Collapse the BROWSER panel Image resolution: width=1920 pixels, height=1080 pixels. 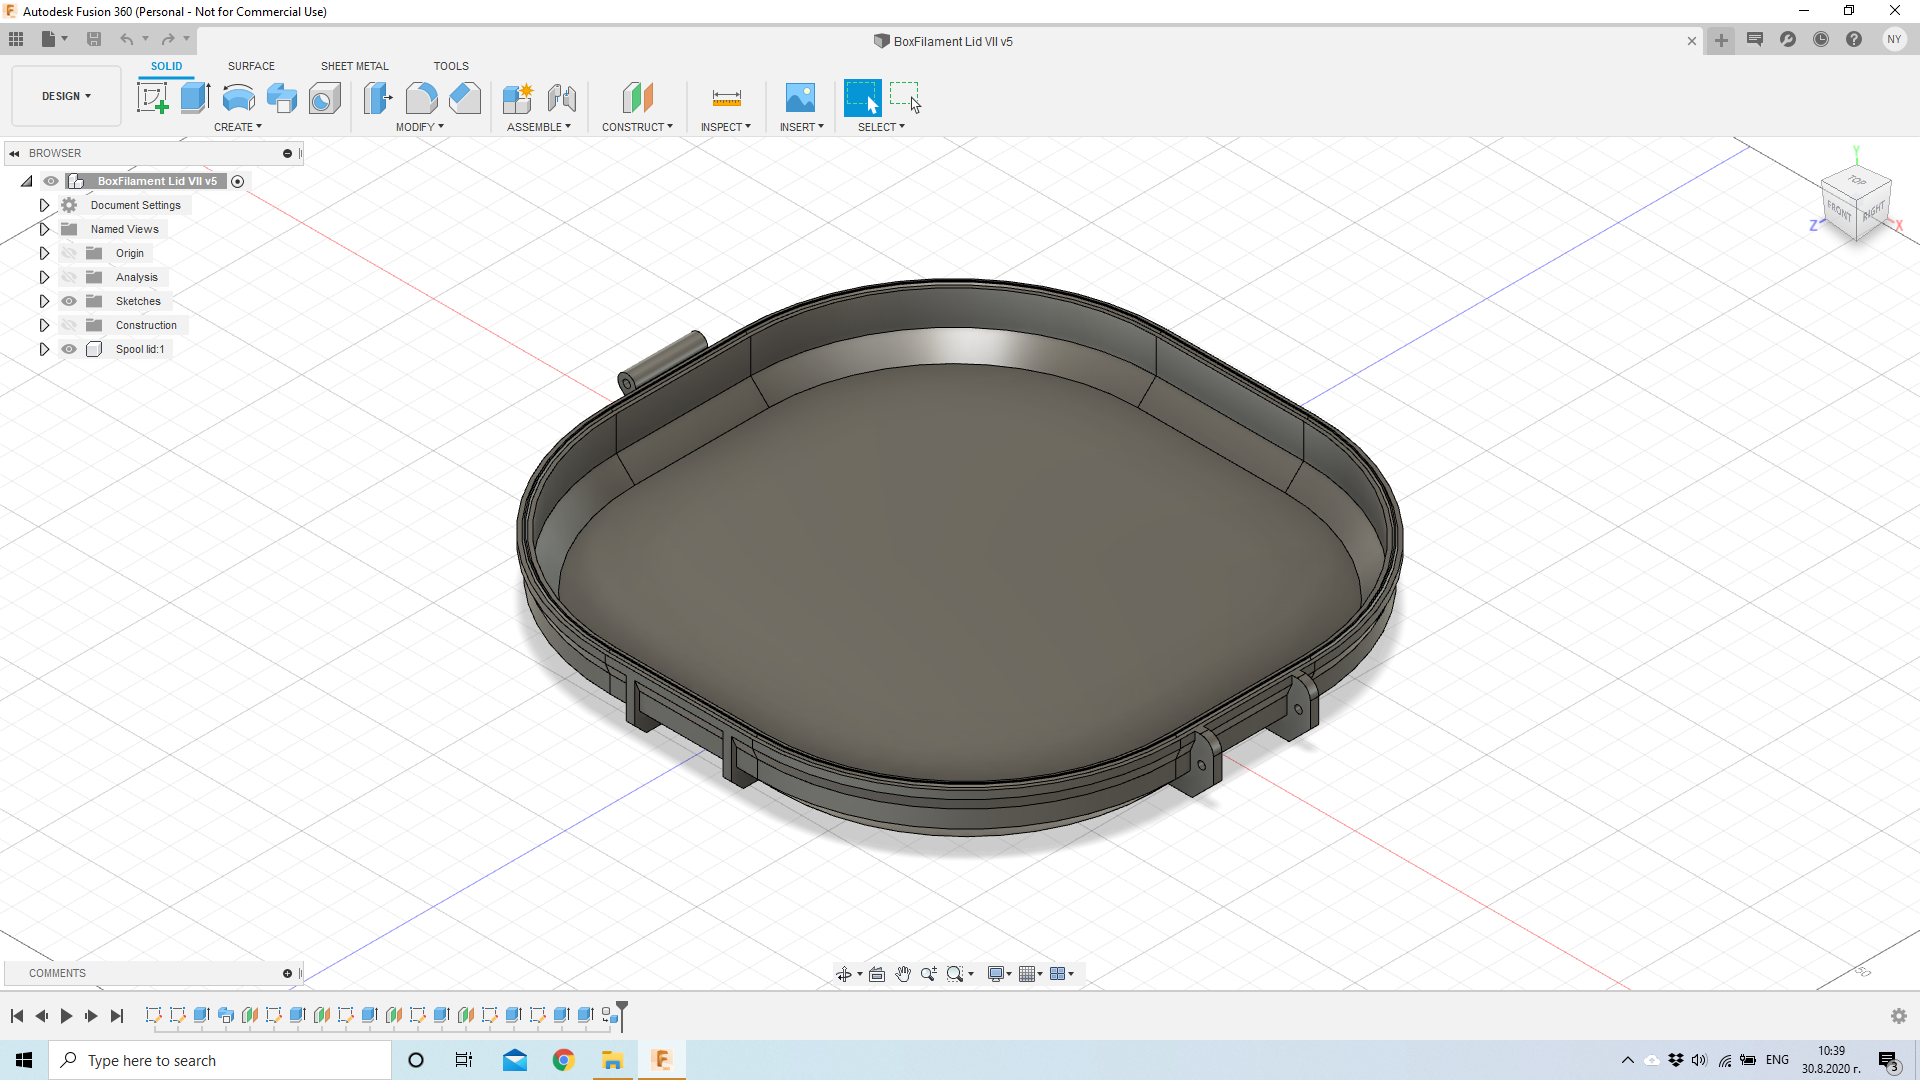pyautogui.click(x=15, y=153)
